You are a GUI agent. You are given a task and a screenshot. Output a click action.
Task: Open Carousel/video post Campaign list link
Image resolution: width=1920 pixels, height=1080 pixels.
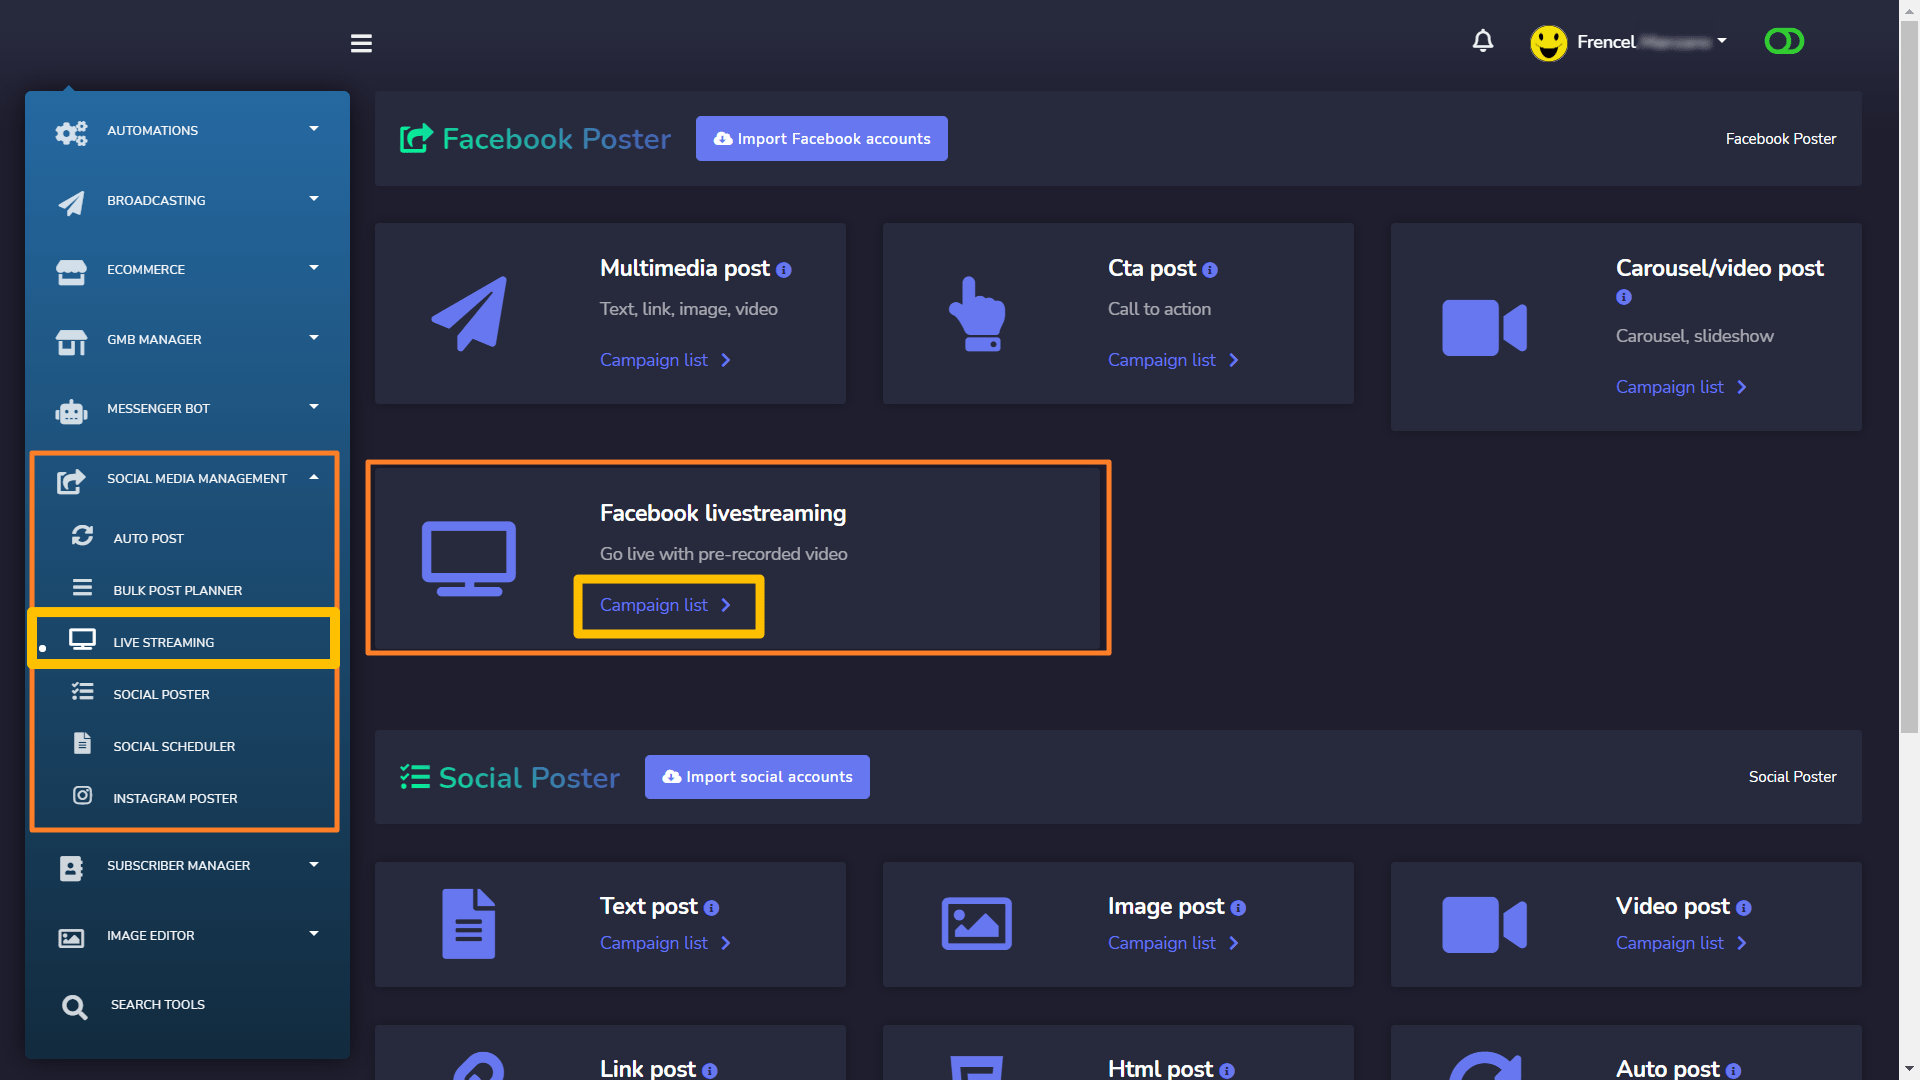[1681, 387]
